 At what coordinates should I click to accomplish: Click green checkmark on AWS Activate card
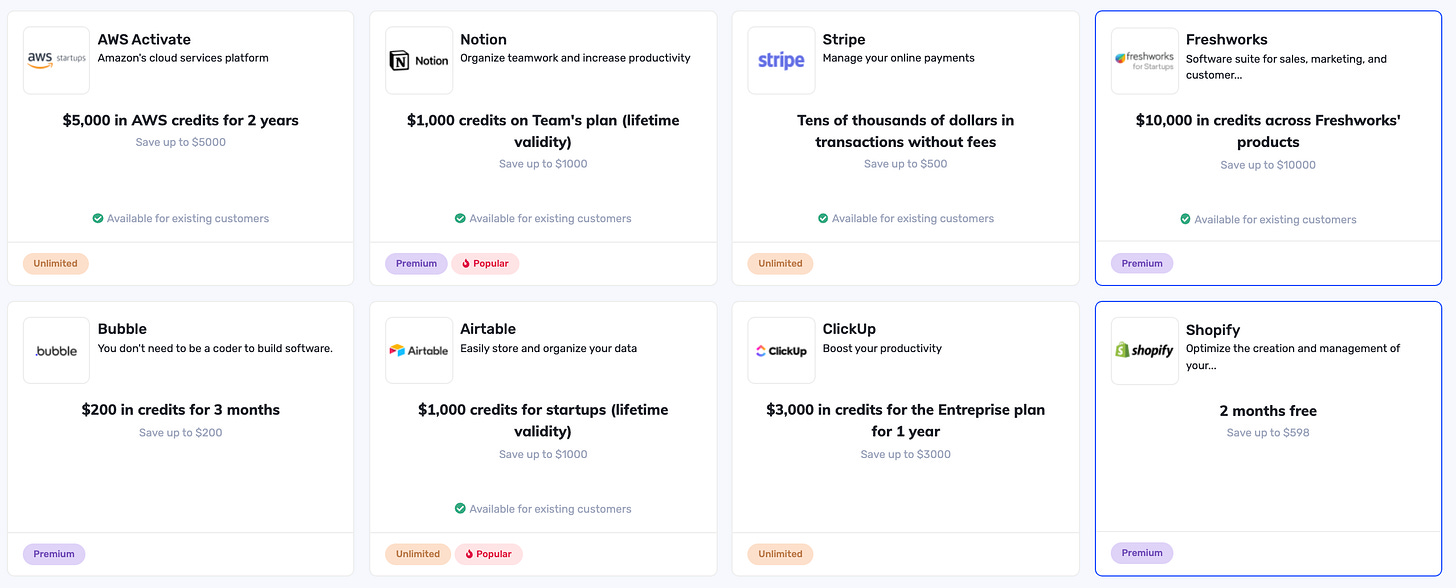(x=98, y=218)
